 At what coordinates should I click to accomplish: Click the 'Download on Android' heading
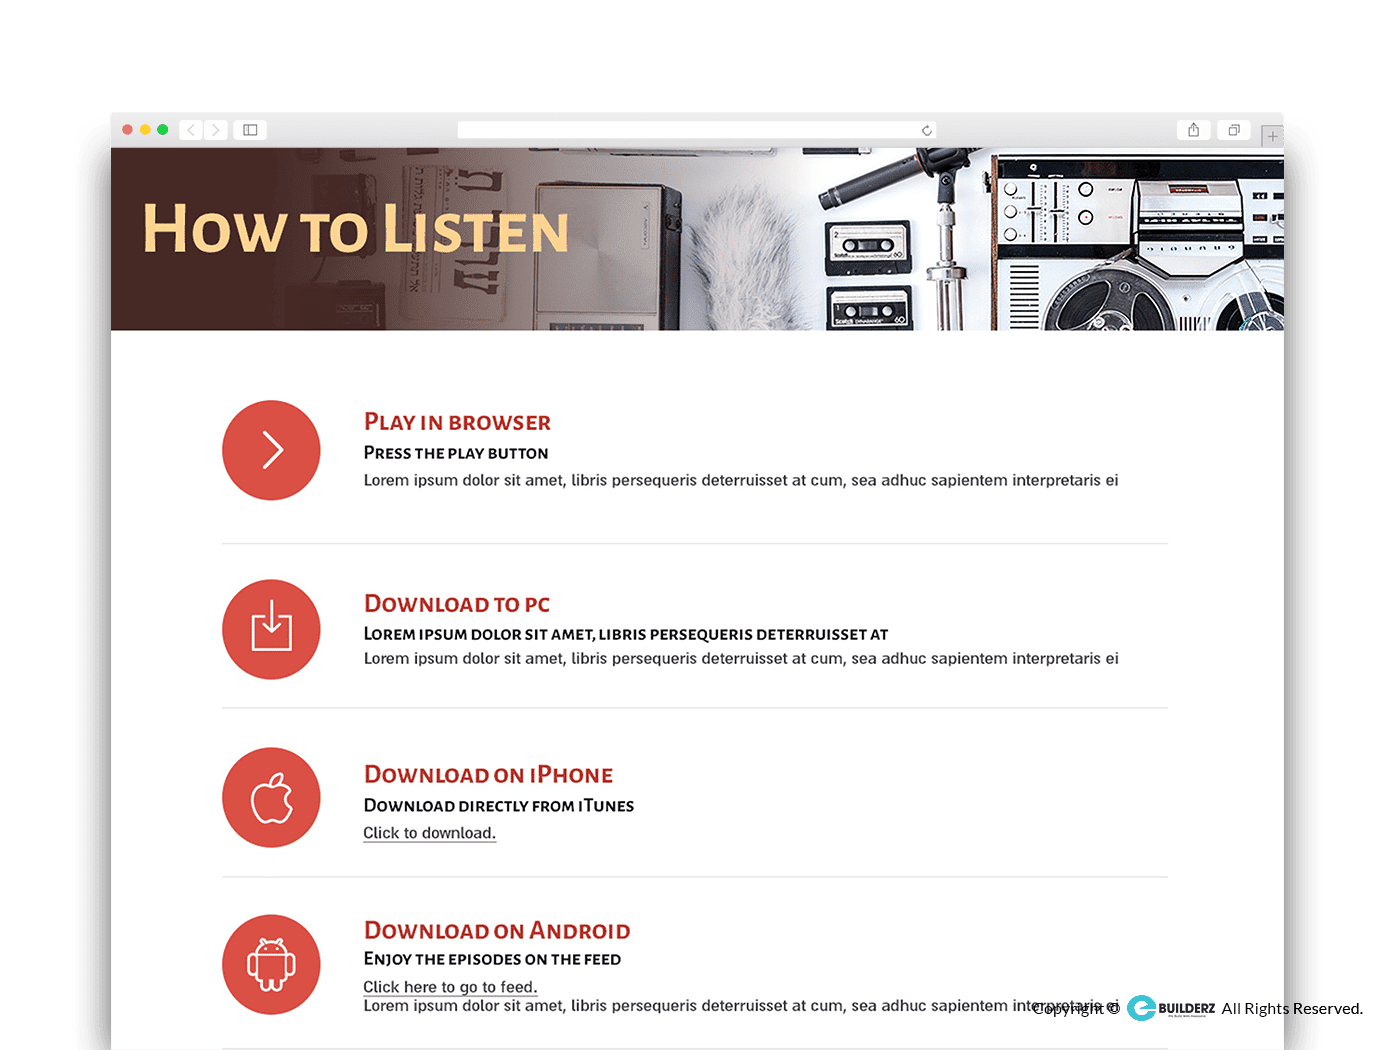[497, 931]
